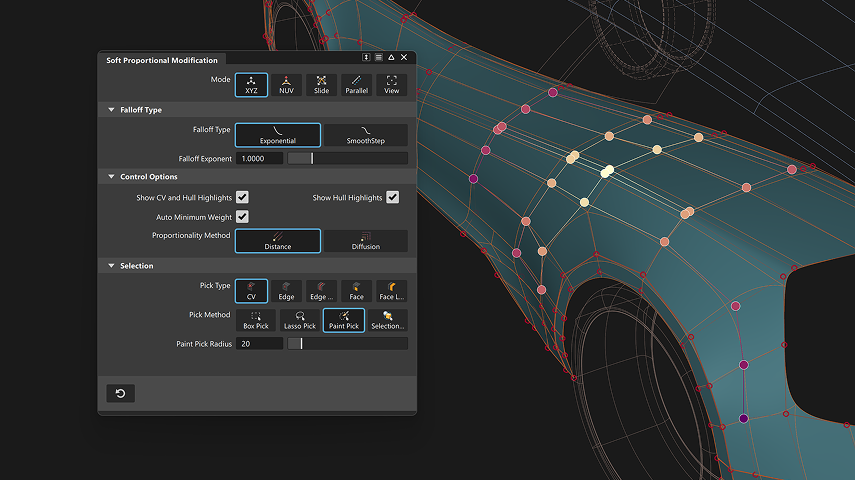Viewport: 855px width, 480px height.
Task: Switch to Slide mode
Action: 321,85
